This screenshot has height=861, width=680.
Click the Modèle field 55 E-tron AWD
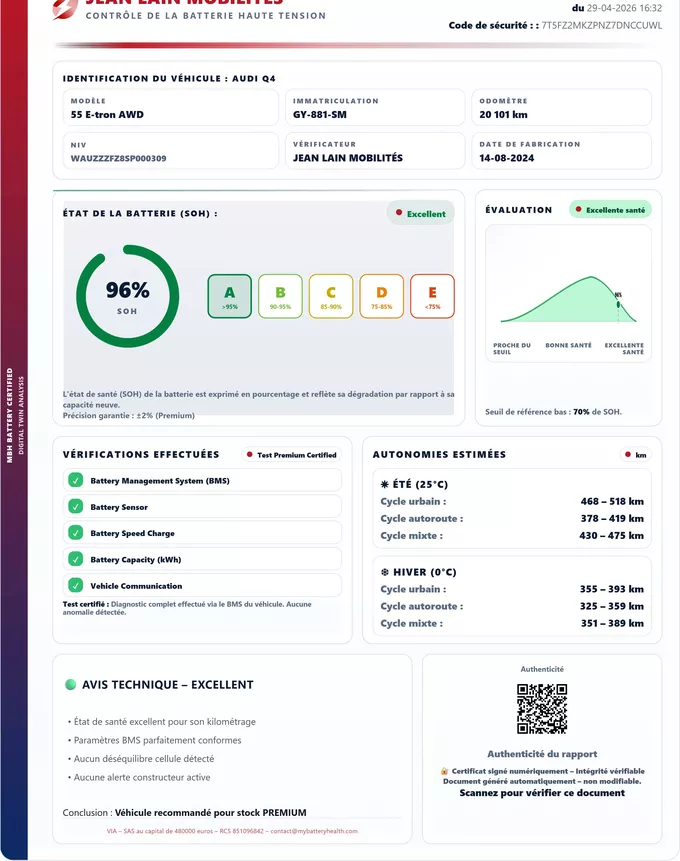170,108
